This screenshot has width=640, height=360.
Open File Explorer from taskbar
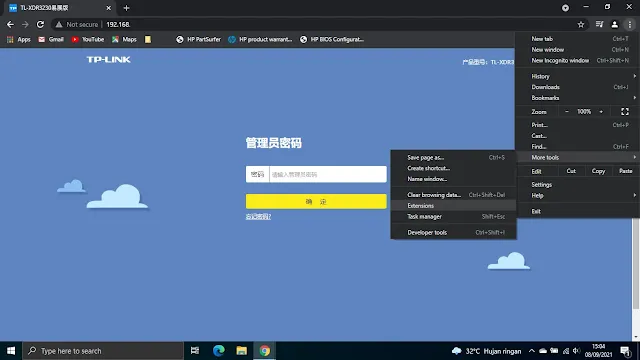(242, 351)
